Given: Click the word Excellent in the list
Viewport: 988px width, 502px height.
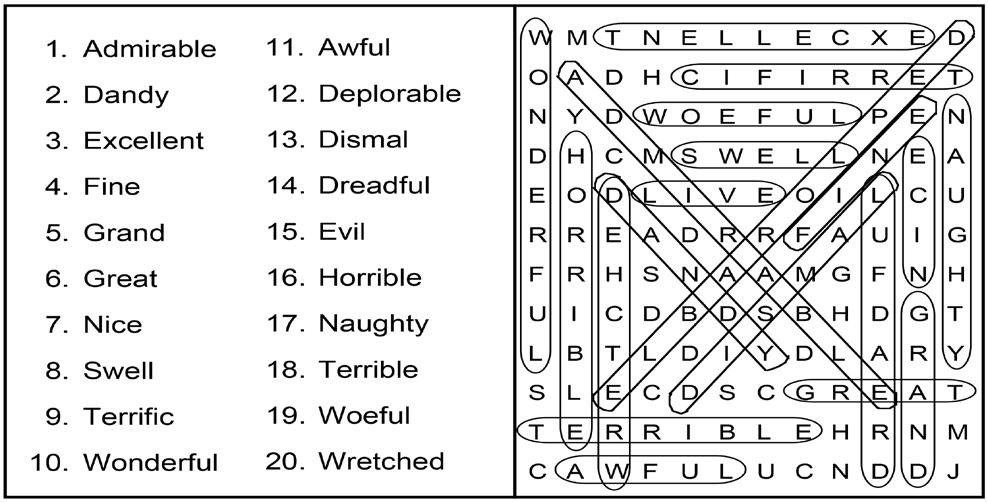Looking at the screenshot, I should [143, 141].
